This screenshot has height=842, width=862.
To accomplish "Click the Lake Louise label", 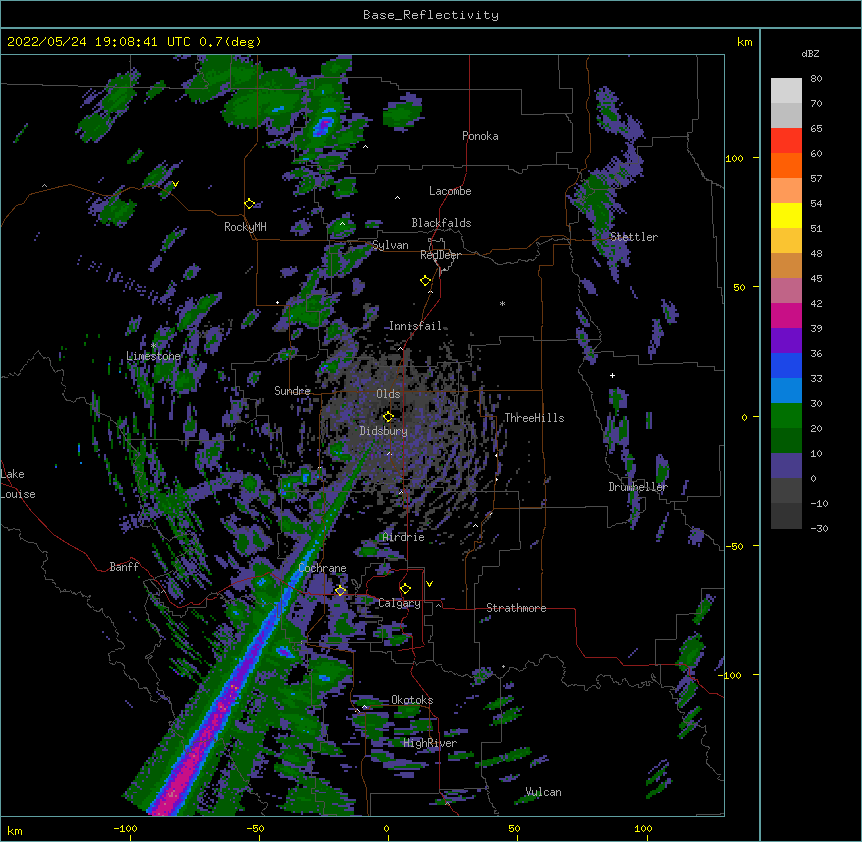I will [18, 484].
